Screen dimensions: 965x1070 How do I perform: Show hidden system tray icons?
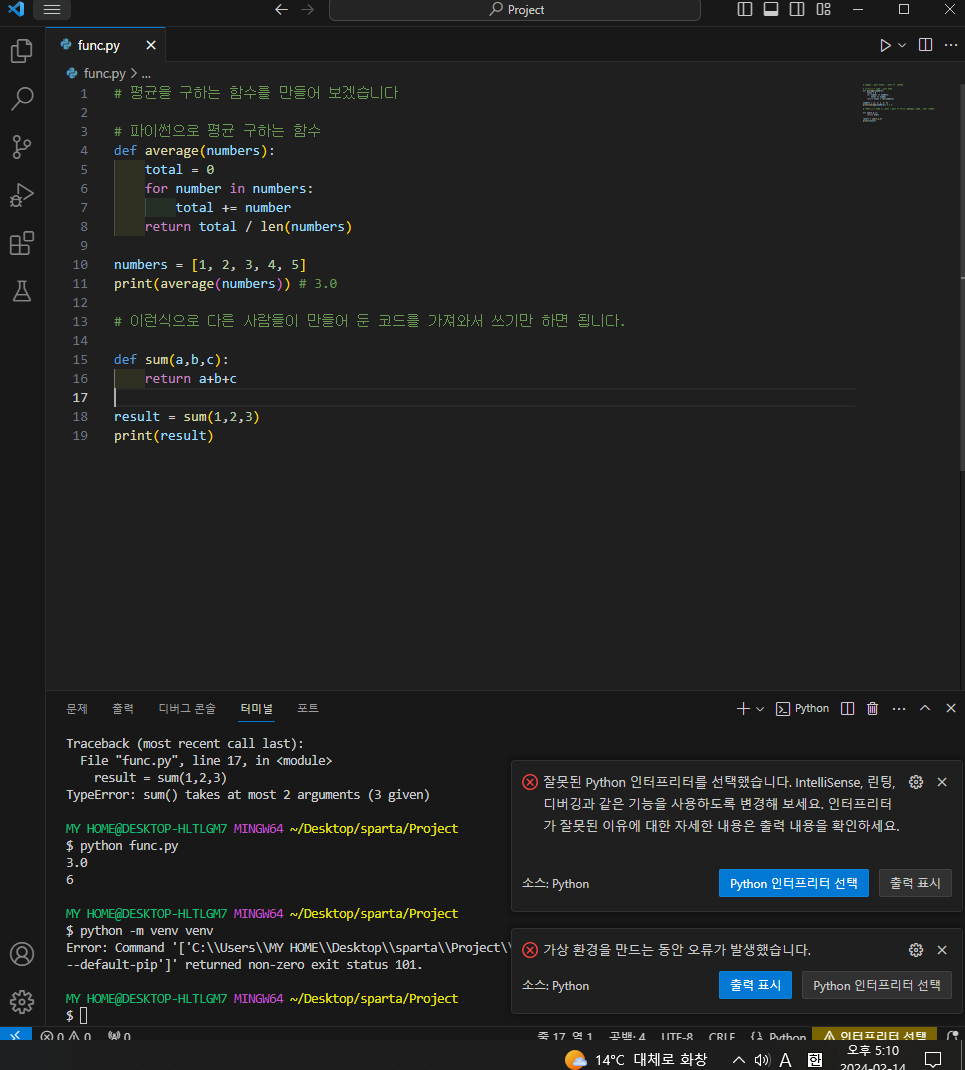click(738, 1060)
